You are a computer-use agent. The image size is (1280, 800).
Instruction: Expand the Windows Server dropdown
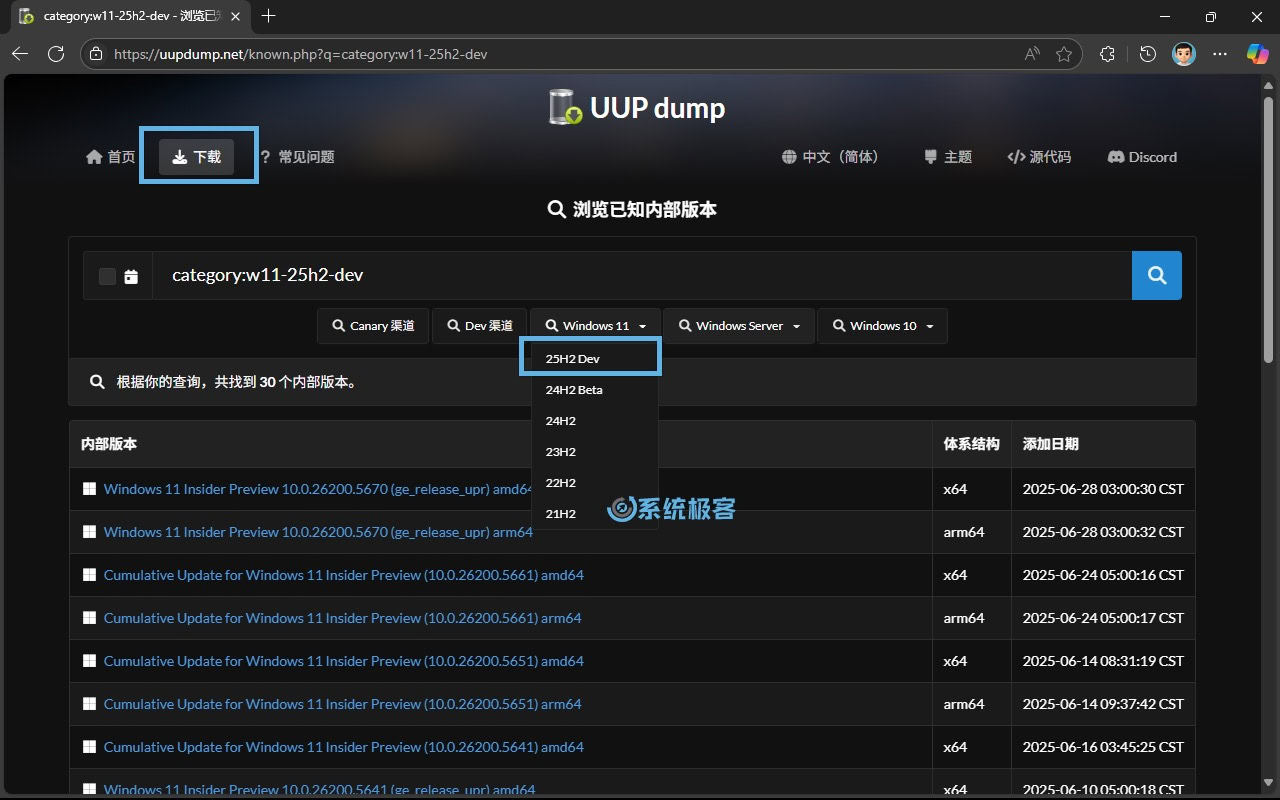point(739,326)
